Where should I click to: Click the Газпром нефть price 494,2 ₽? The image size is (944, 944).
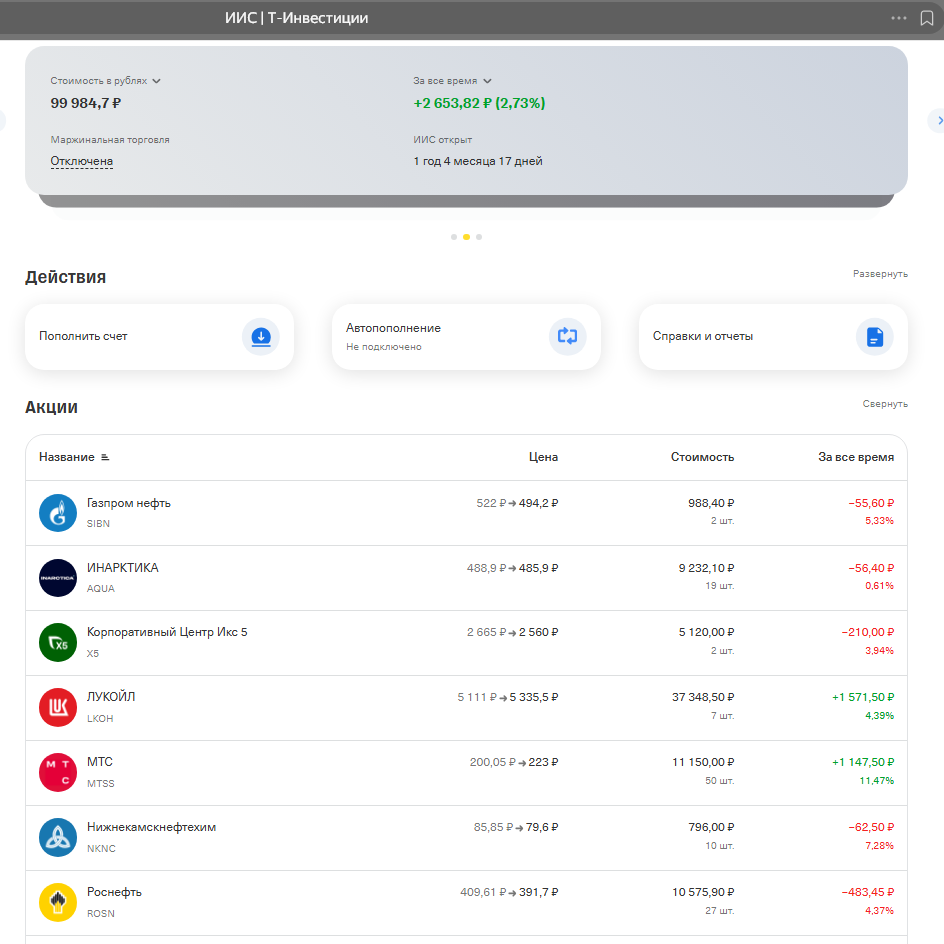pyautogui.click(x=538, y=503)
